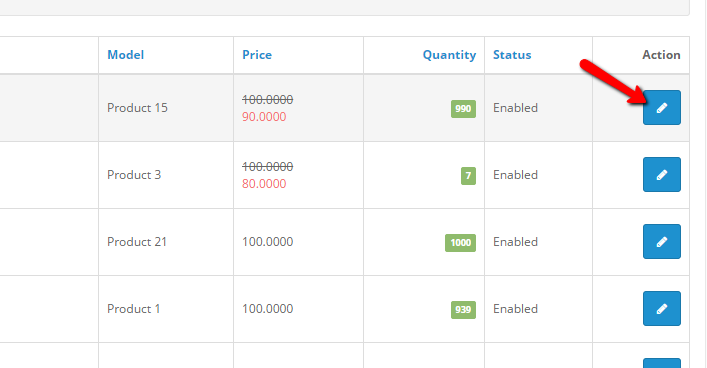Click the struck-through price for Product 15
The height and width of the screenshot is (368, 707).
point(267,100)
